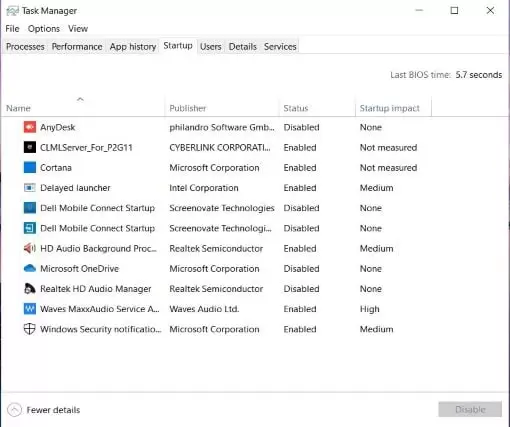Sort by the Publisher column header
The height and width of the screenshot is (427, 510).
click(x=222, y=108)
